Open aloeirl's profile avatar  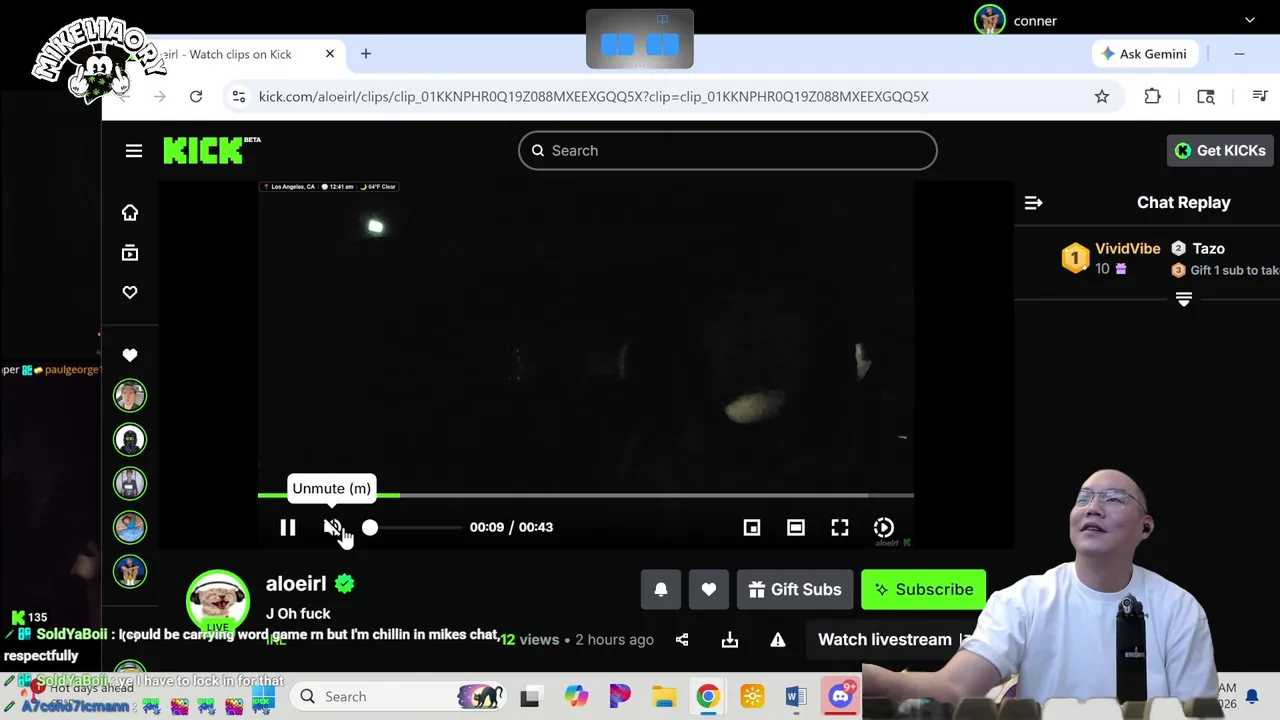coord(218,602)
